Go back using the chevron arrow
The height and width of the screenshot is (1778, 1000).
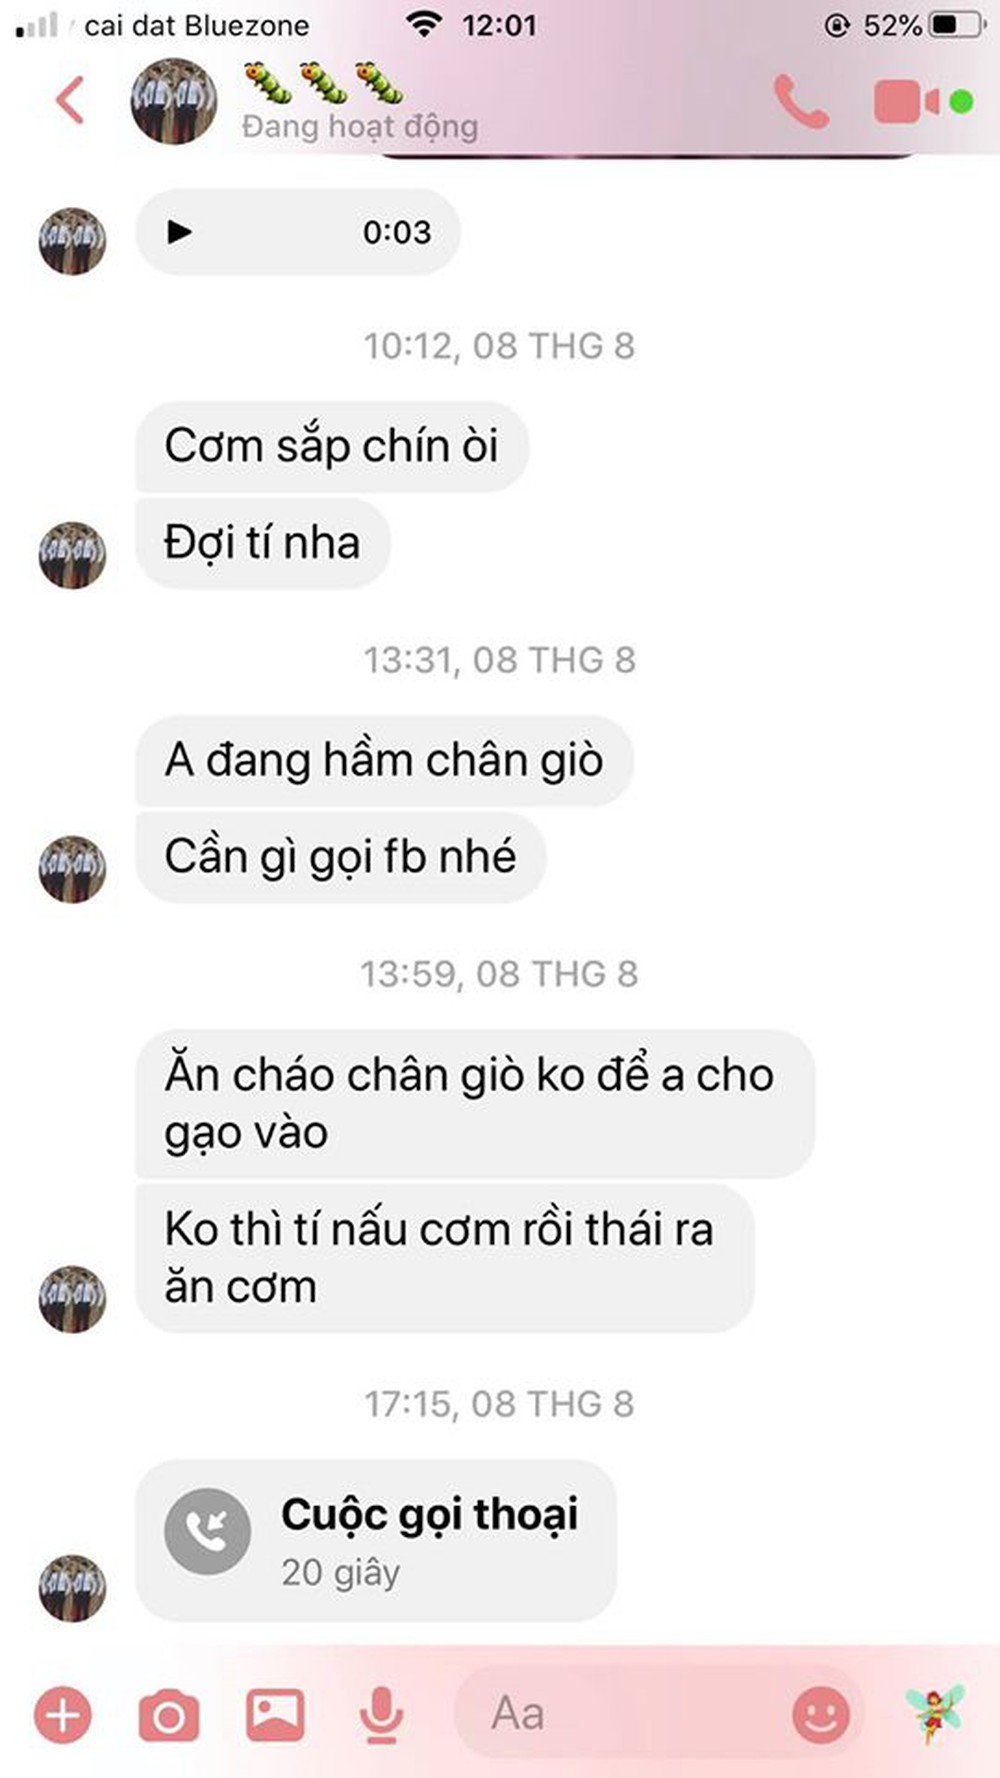click(x=70, y=101)
